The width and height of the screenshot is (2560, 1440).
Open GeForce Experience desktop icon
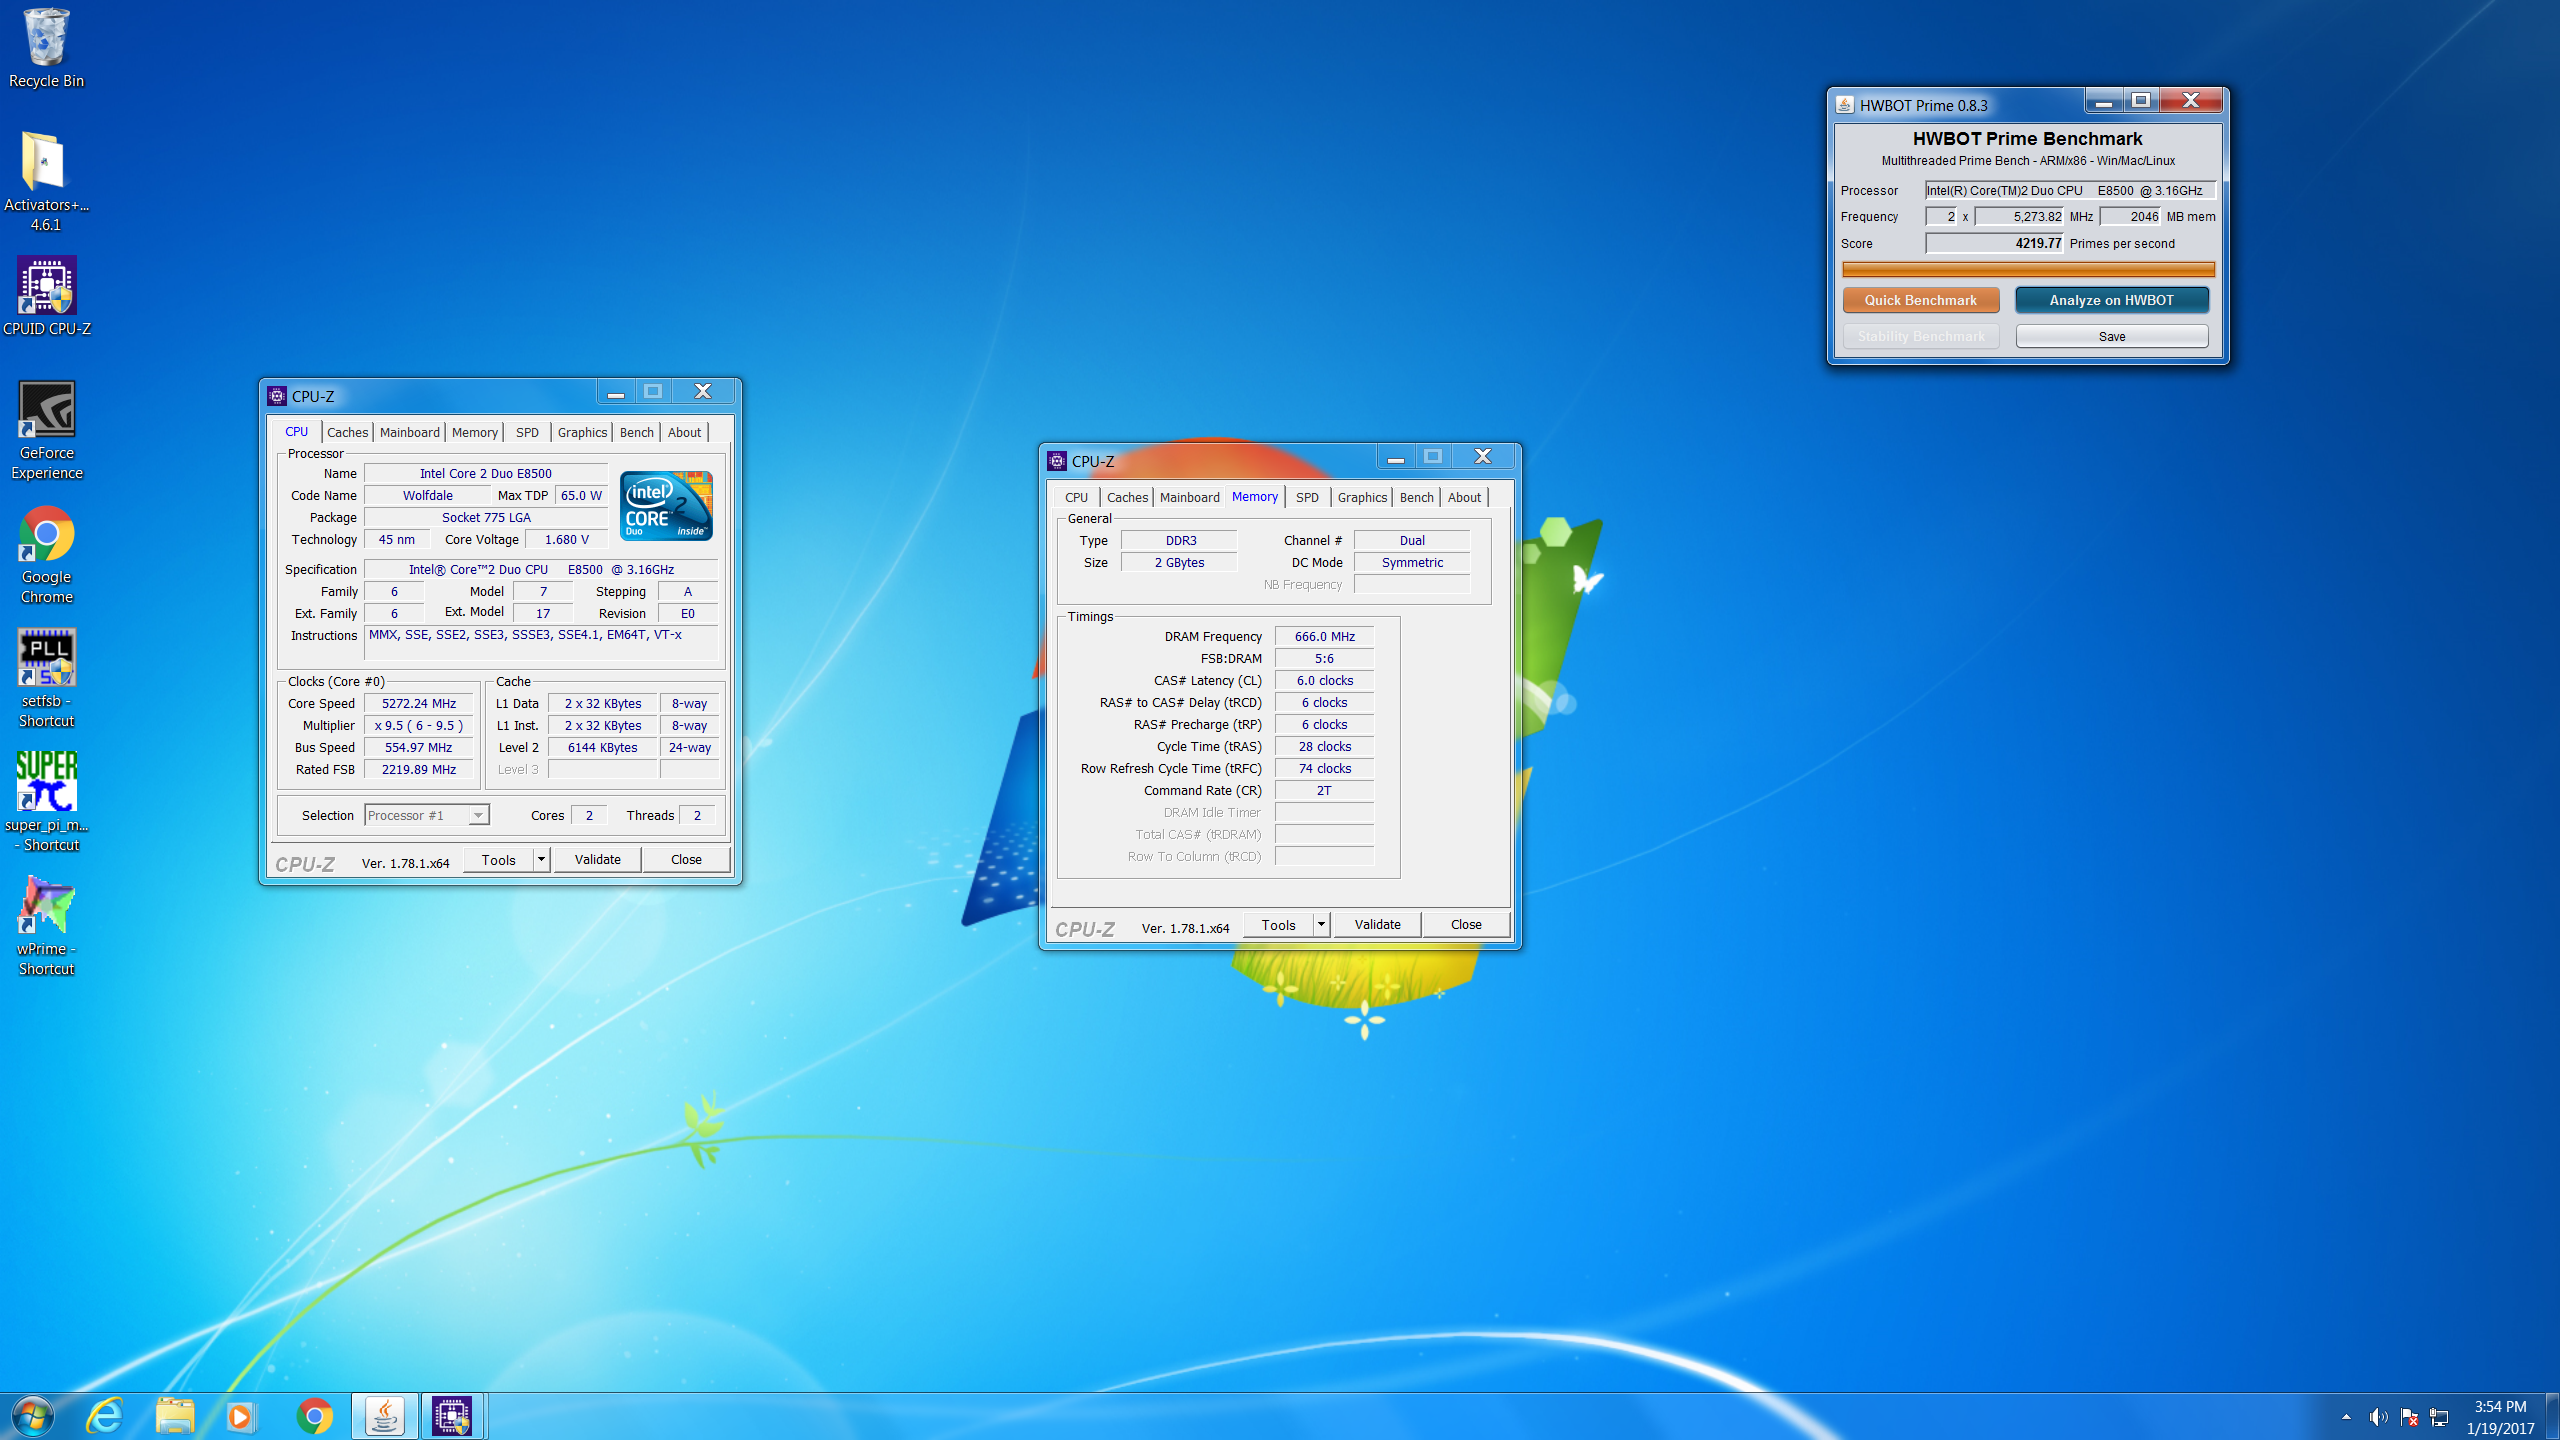pos(46,430)
